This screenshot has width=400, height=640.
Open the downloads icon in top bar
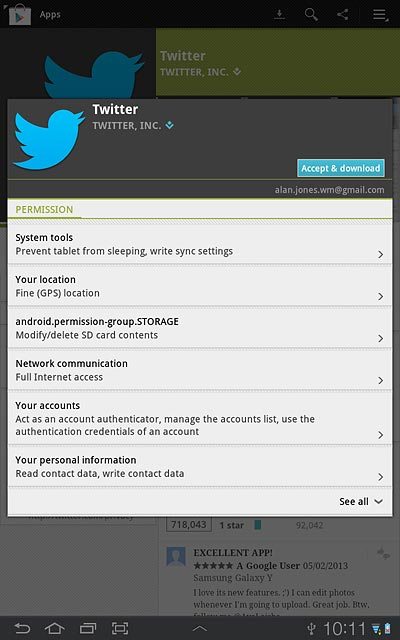point(280,14)
